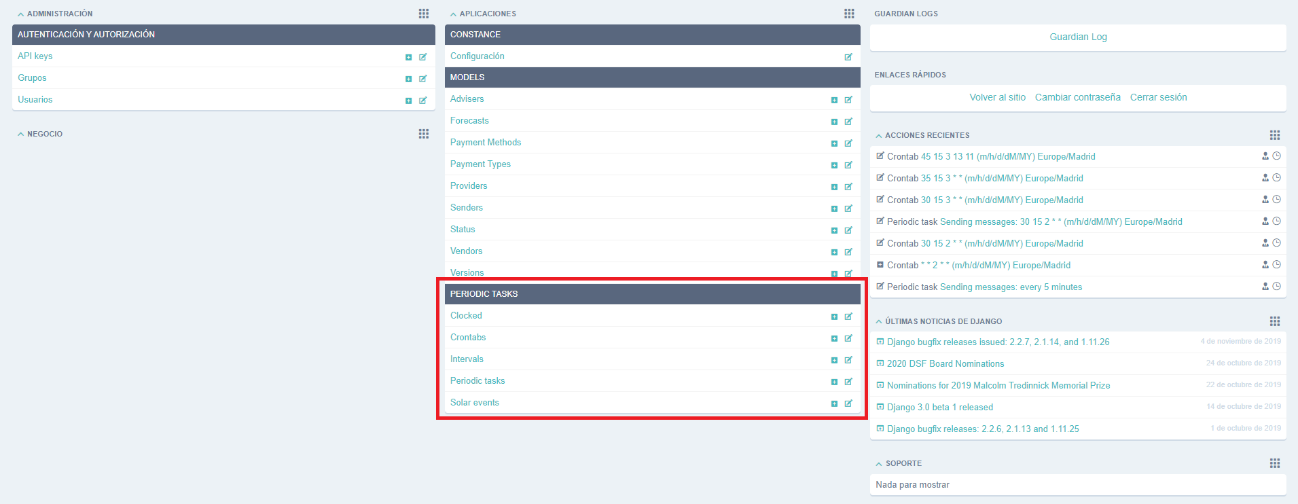Open edit icon for Usuarios row
Image resolution: width=1298 pixels, height=504 pixels.
pyautogui.click(x=423, y=100)
